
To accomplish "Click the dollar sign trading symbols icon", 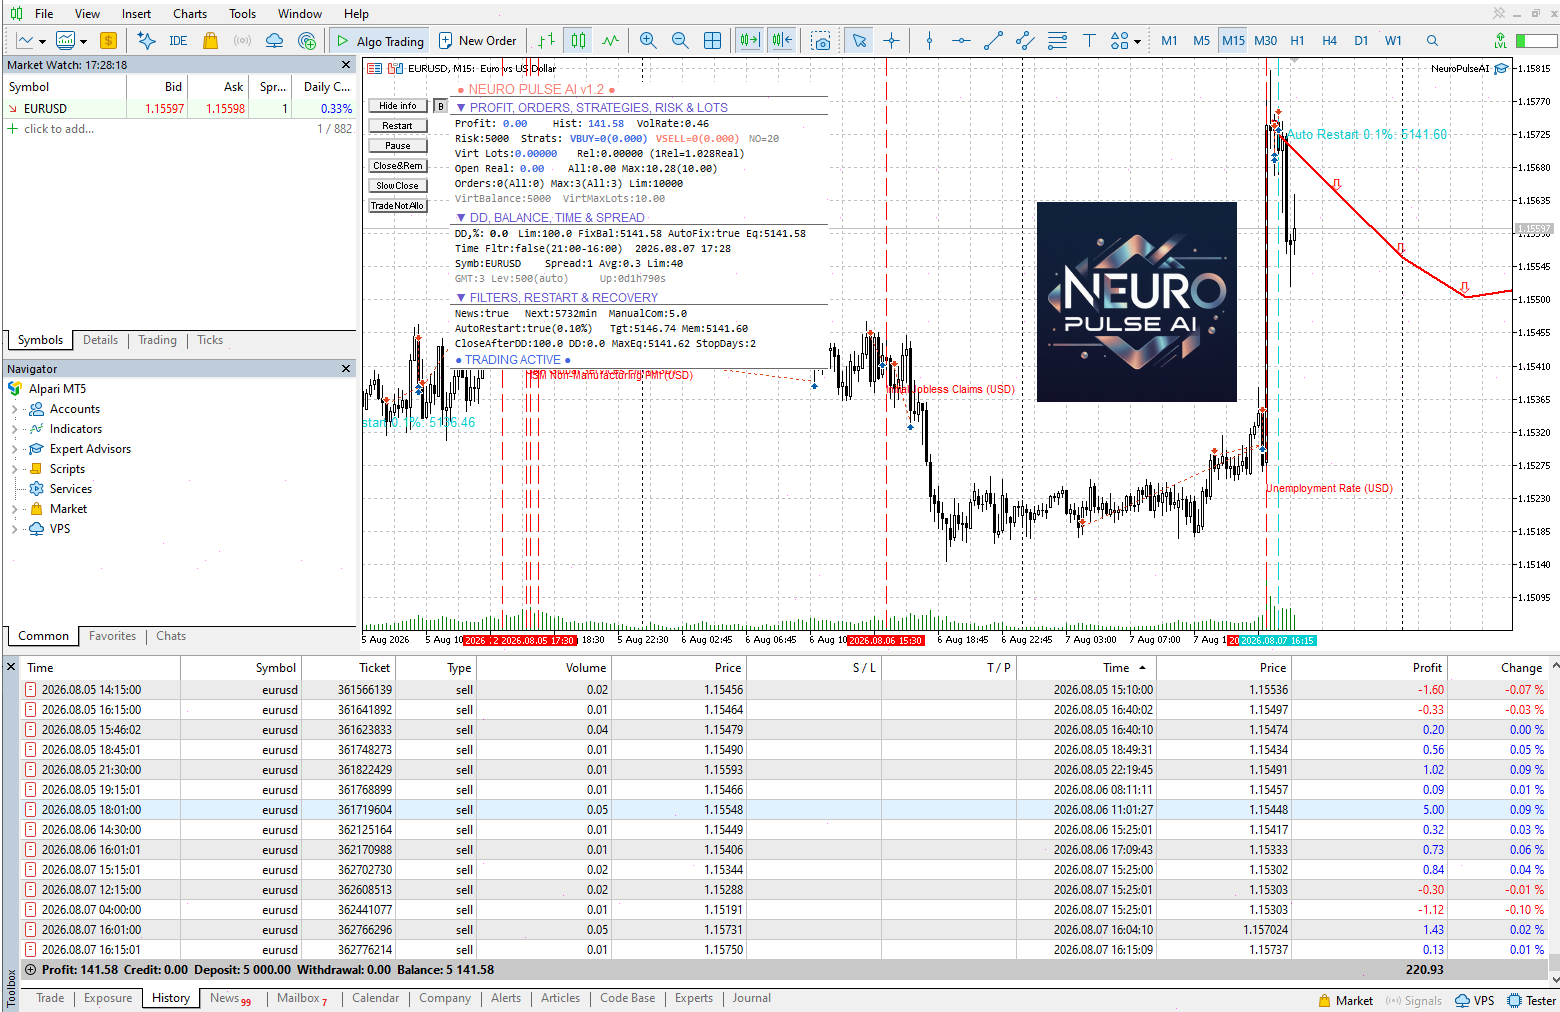I will coord(108,41).
